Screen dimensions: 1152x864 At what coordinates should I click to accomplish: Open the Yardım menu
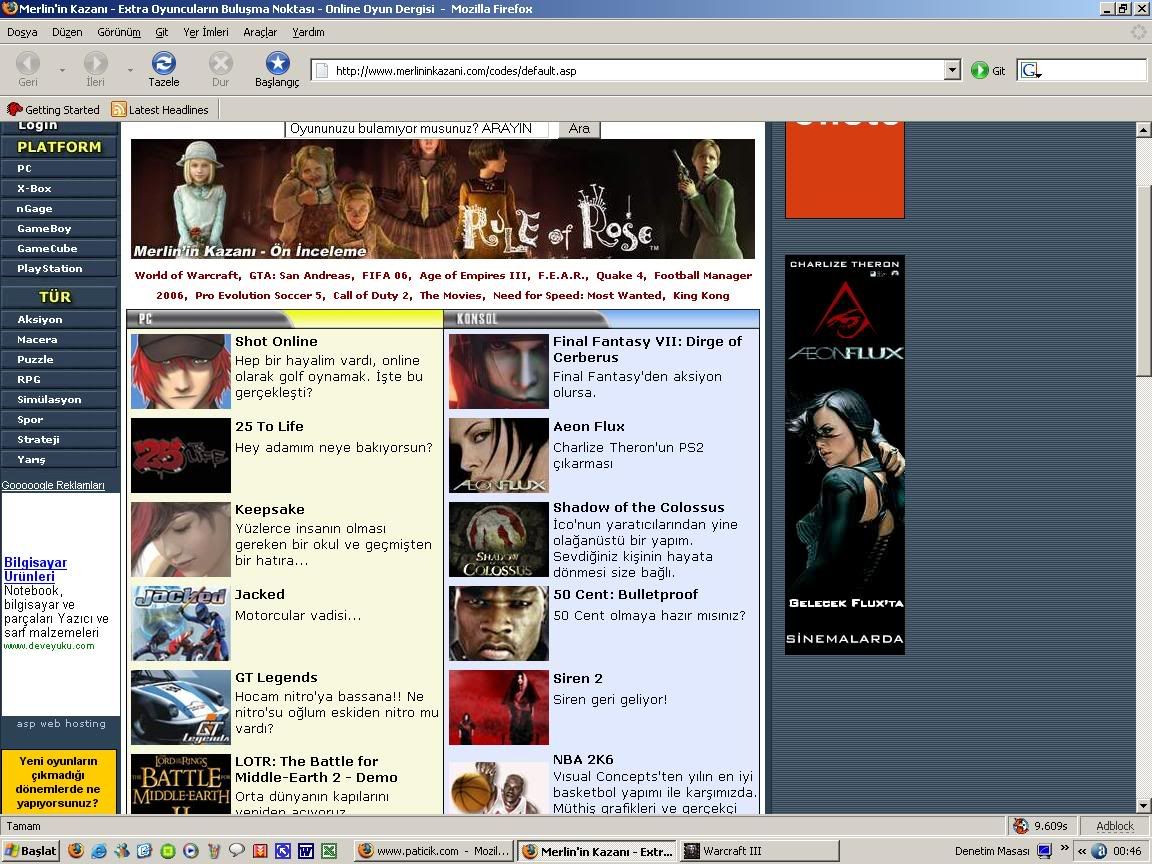(x=309, y=32)
